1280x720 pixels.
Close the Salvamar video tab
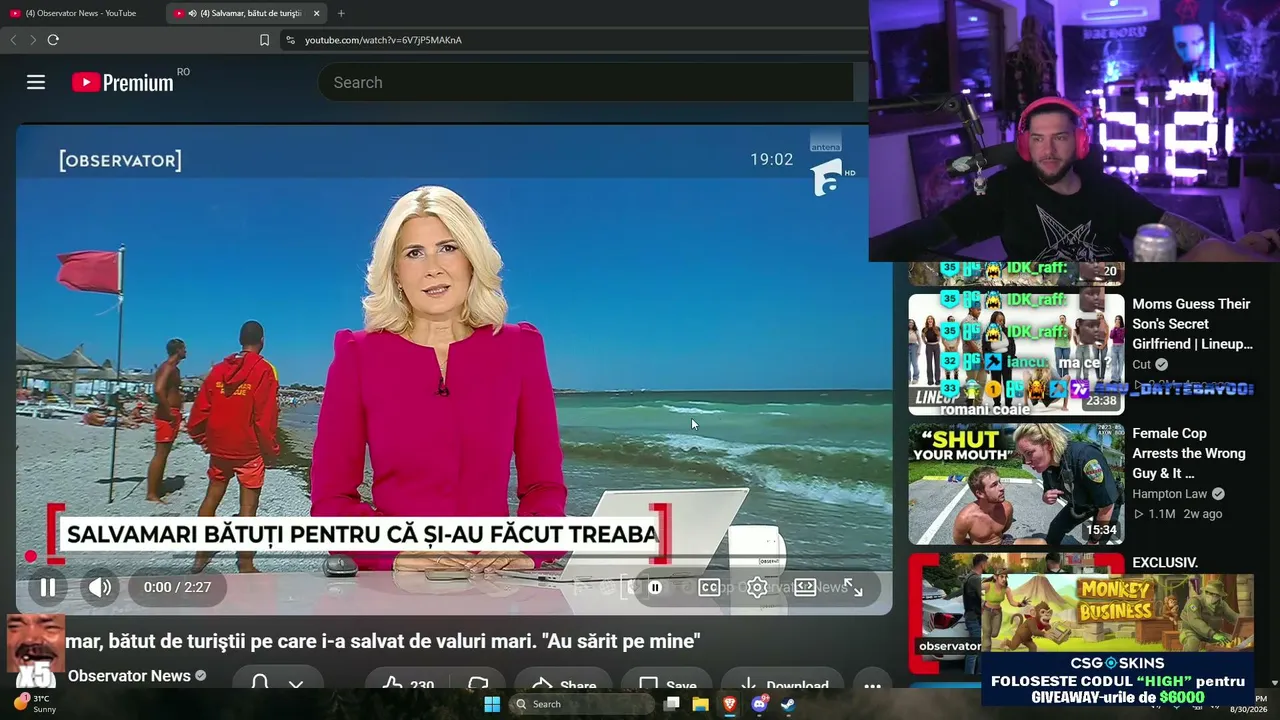(x=316, y=13)
